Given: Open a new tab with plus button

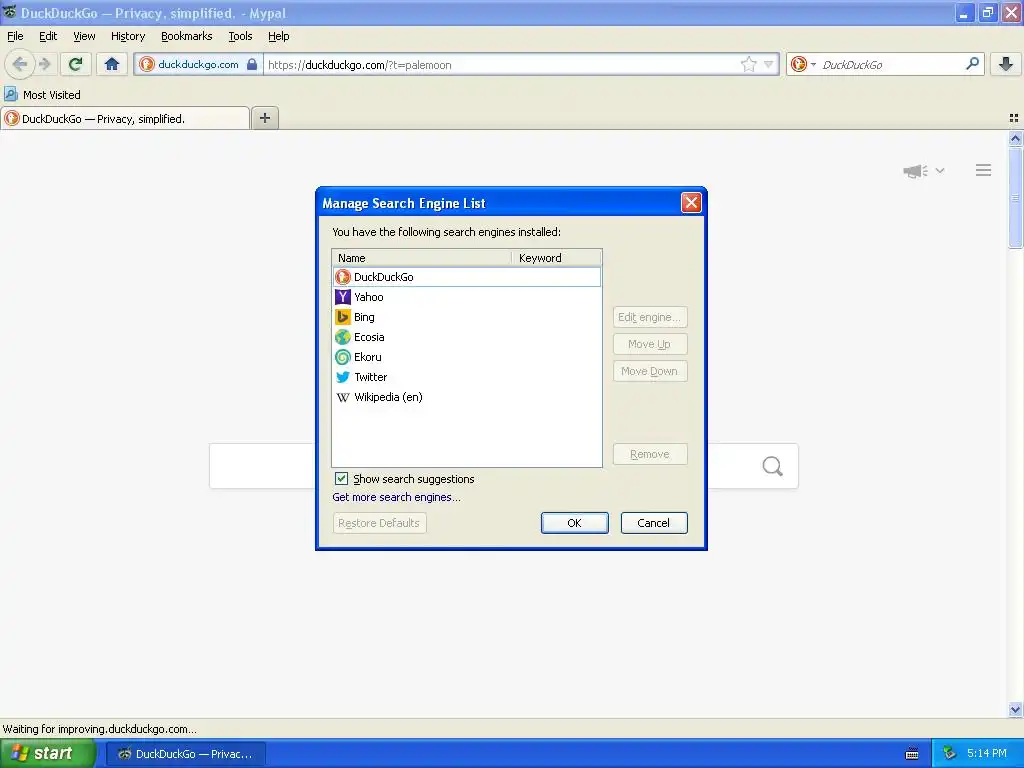Looking at the screenshot, I should tap(264, 118).
